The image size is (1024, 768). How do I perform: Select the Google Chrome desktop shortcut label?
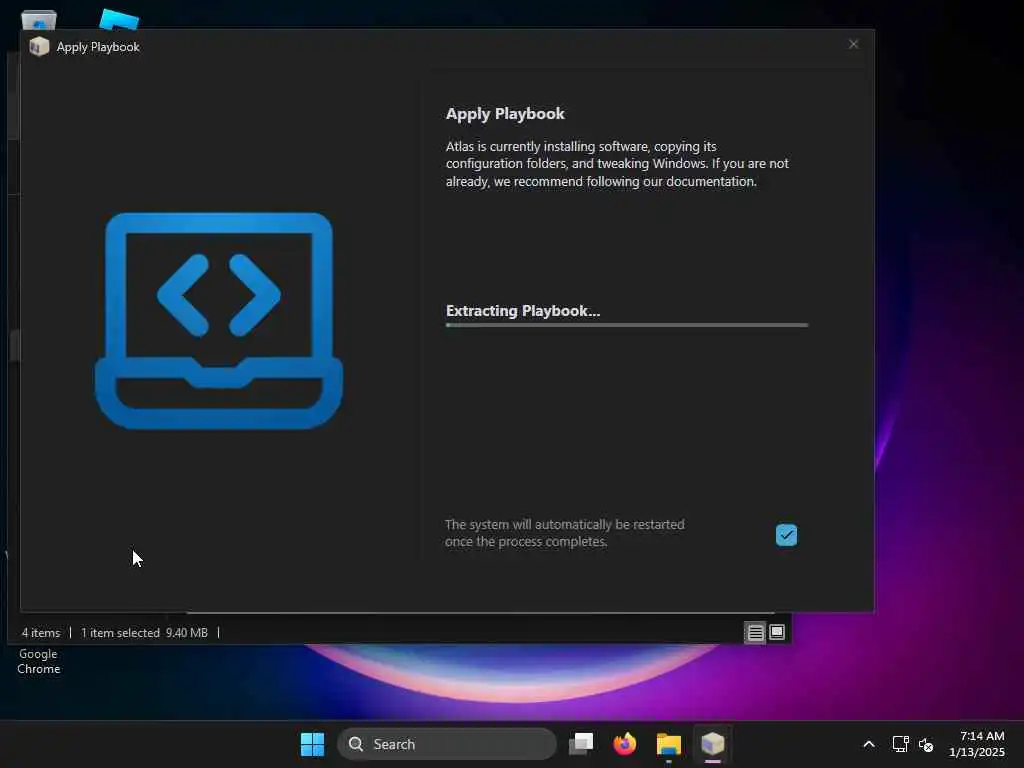tap(39, 661)
